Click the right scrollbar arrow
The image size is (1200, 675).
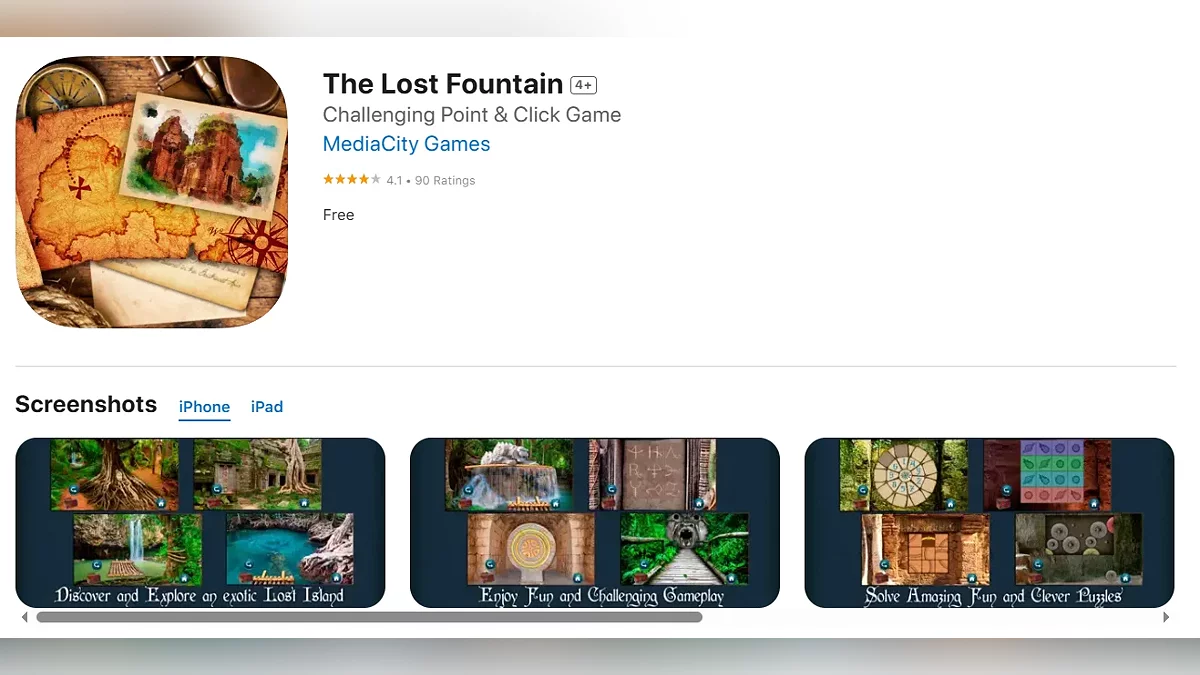[1166, 617]
